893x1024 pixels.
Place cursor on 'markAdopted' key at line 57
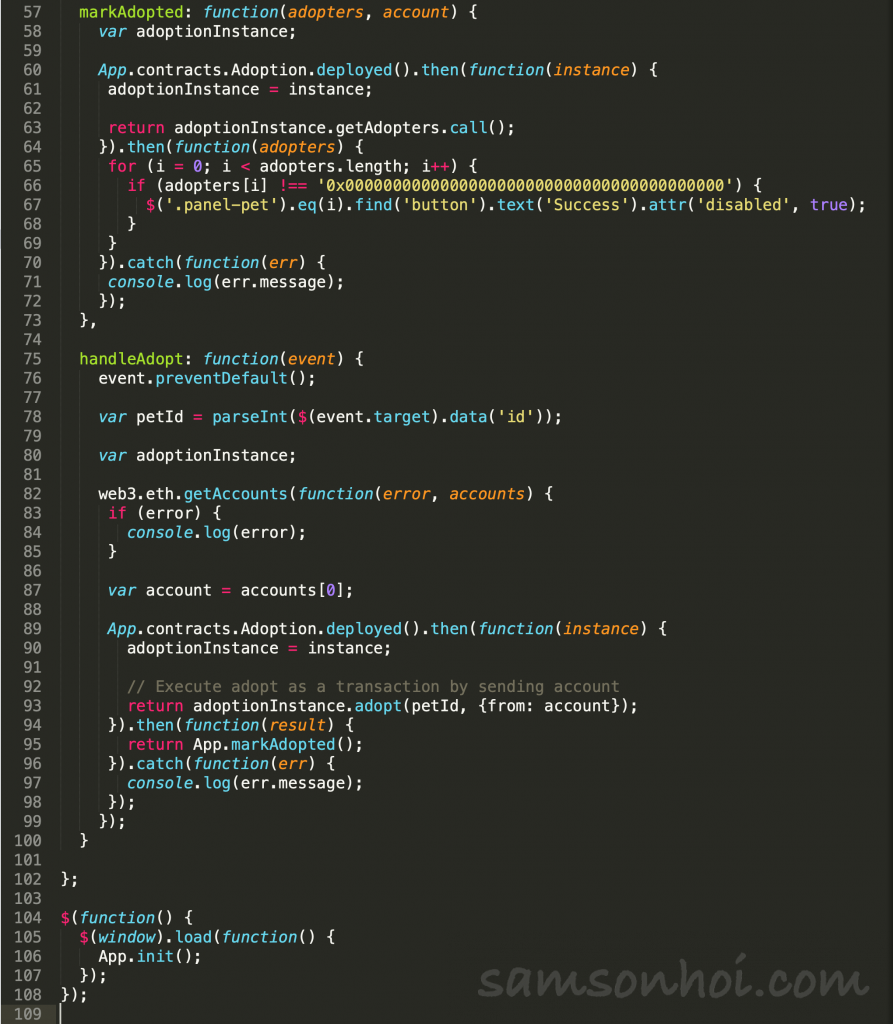(131, 12)
